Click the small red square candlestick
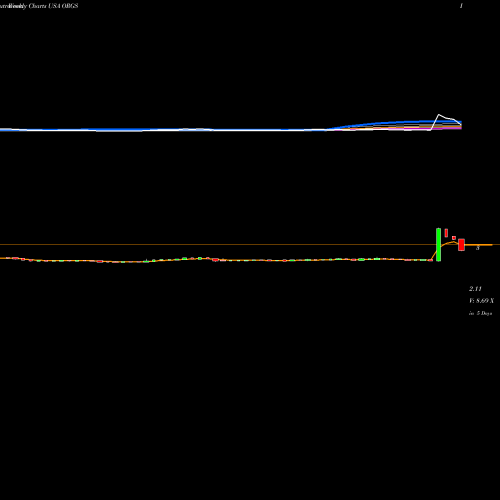The height and width of the screenshot is (500, 500). (454, 238)
